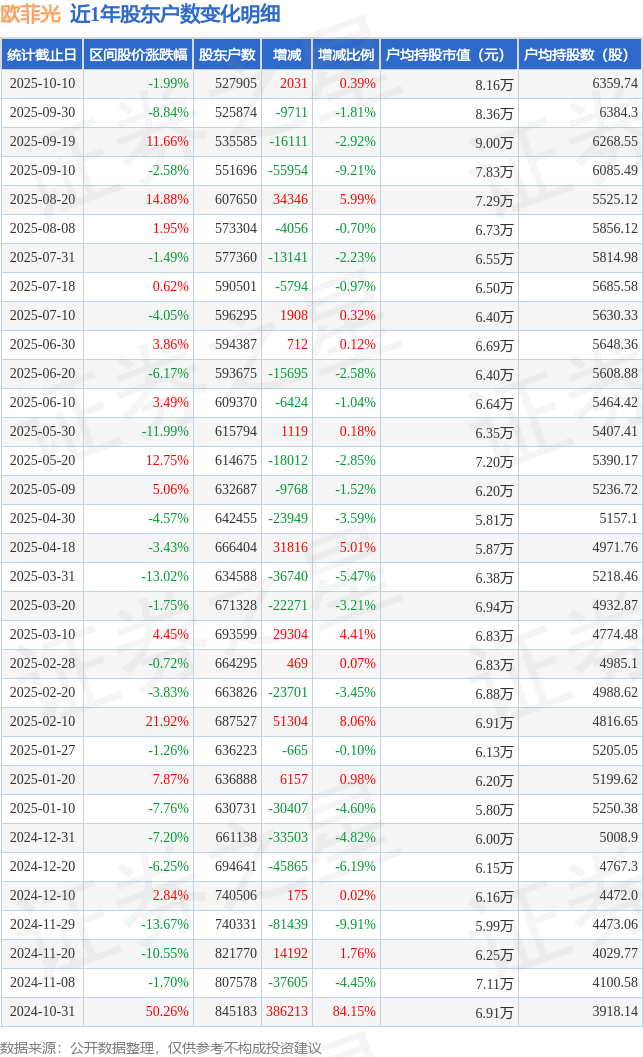Click the 区间股价涨跌幅 column header
643x1057 pixels.
click(x=137, y=55)
